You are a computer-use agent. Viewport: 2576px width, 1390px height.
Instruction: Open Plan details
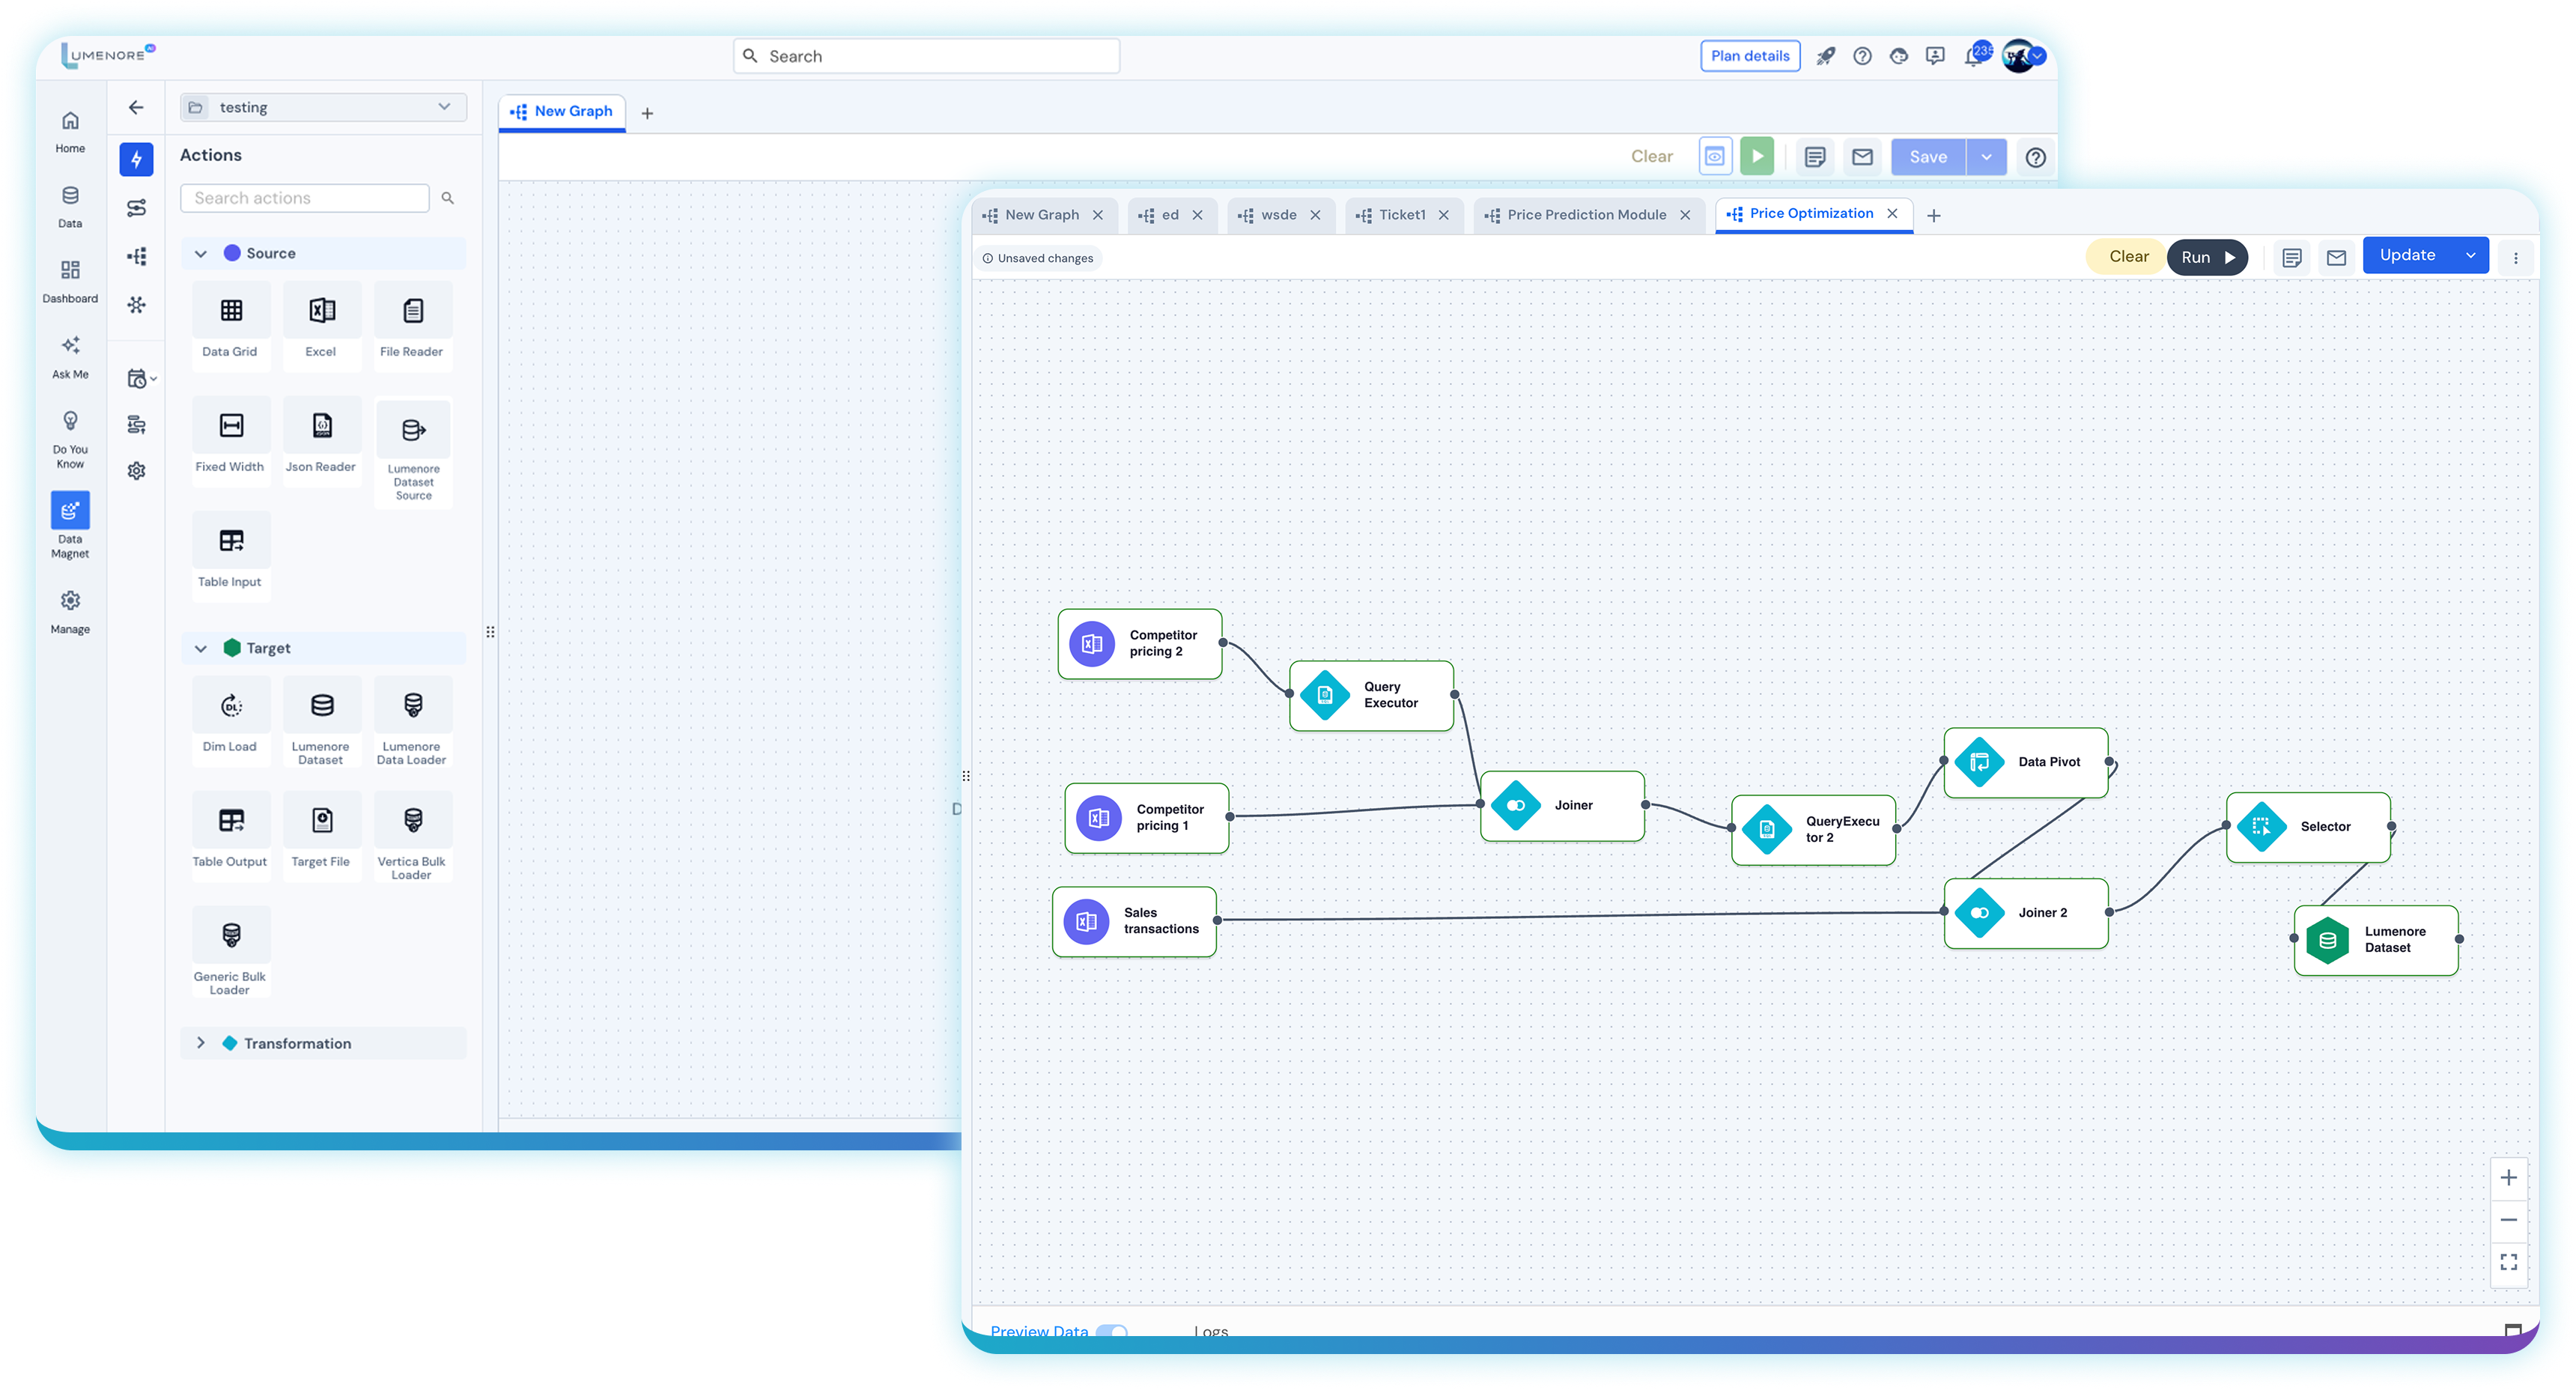pos(1750,56)
